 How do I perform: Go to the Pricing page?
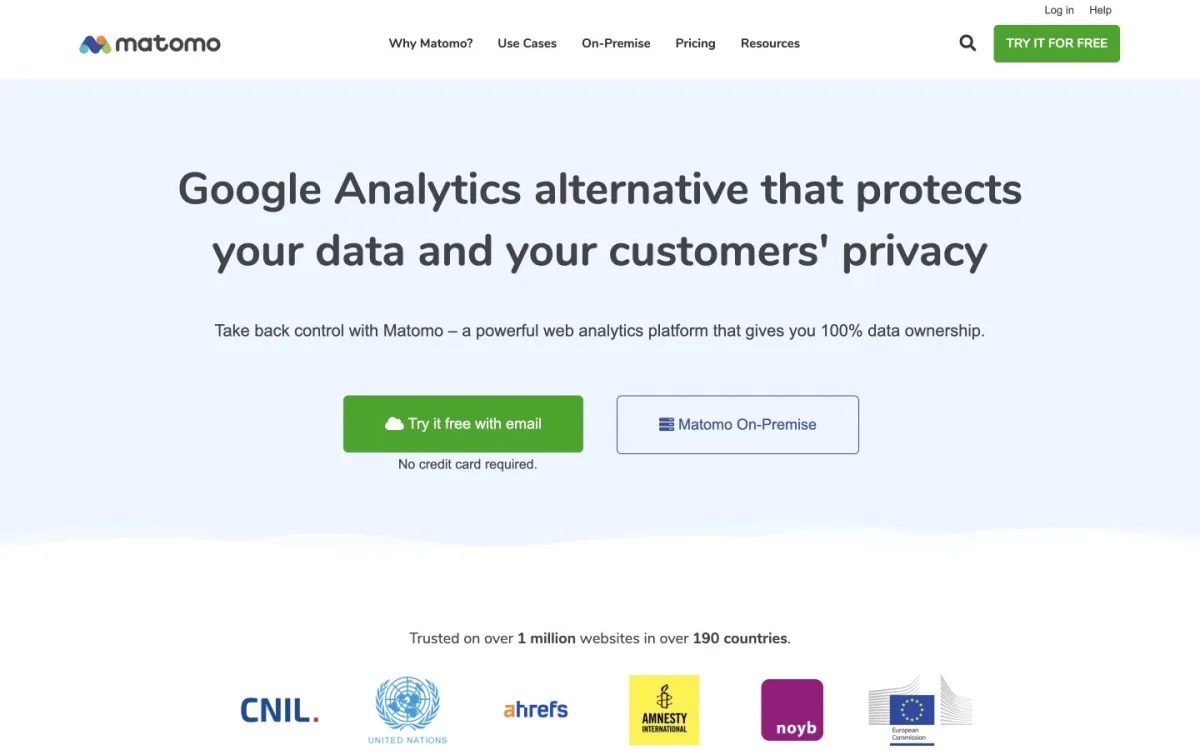(695, 43)
